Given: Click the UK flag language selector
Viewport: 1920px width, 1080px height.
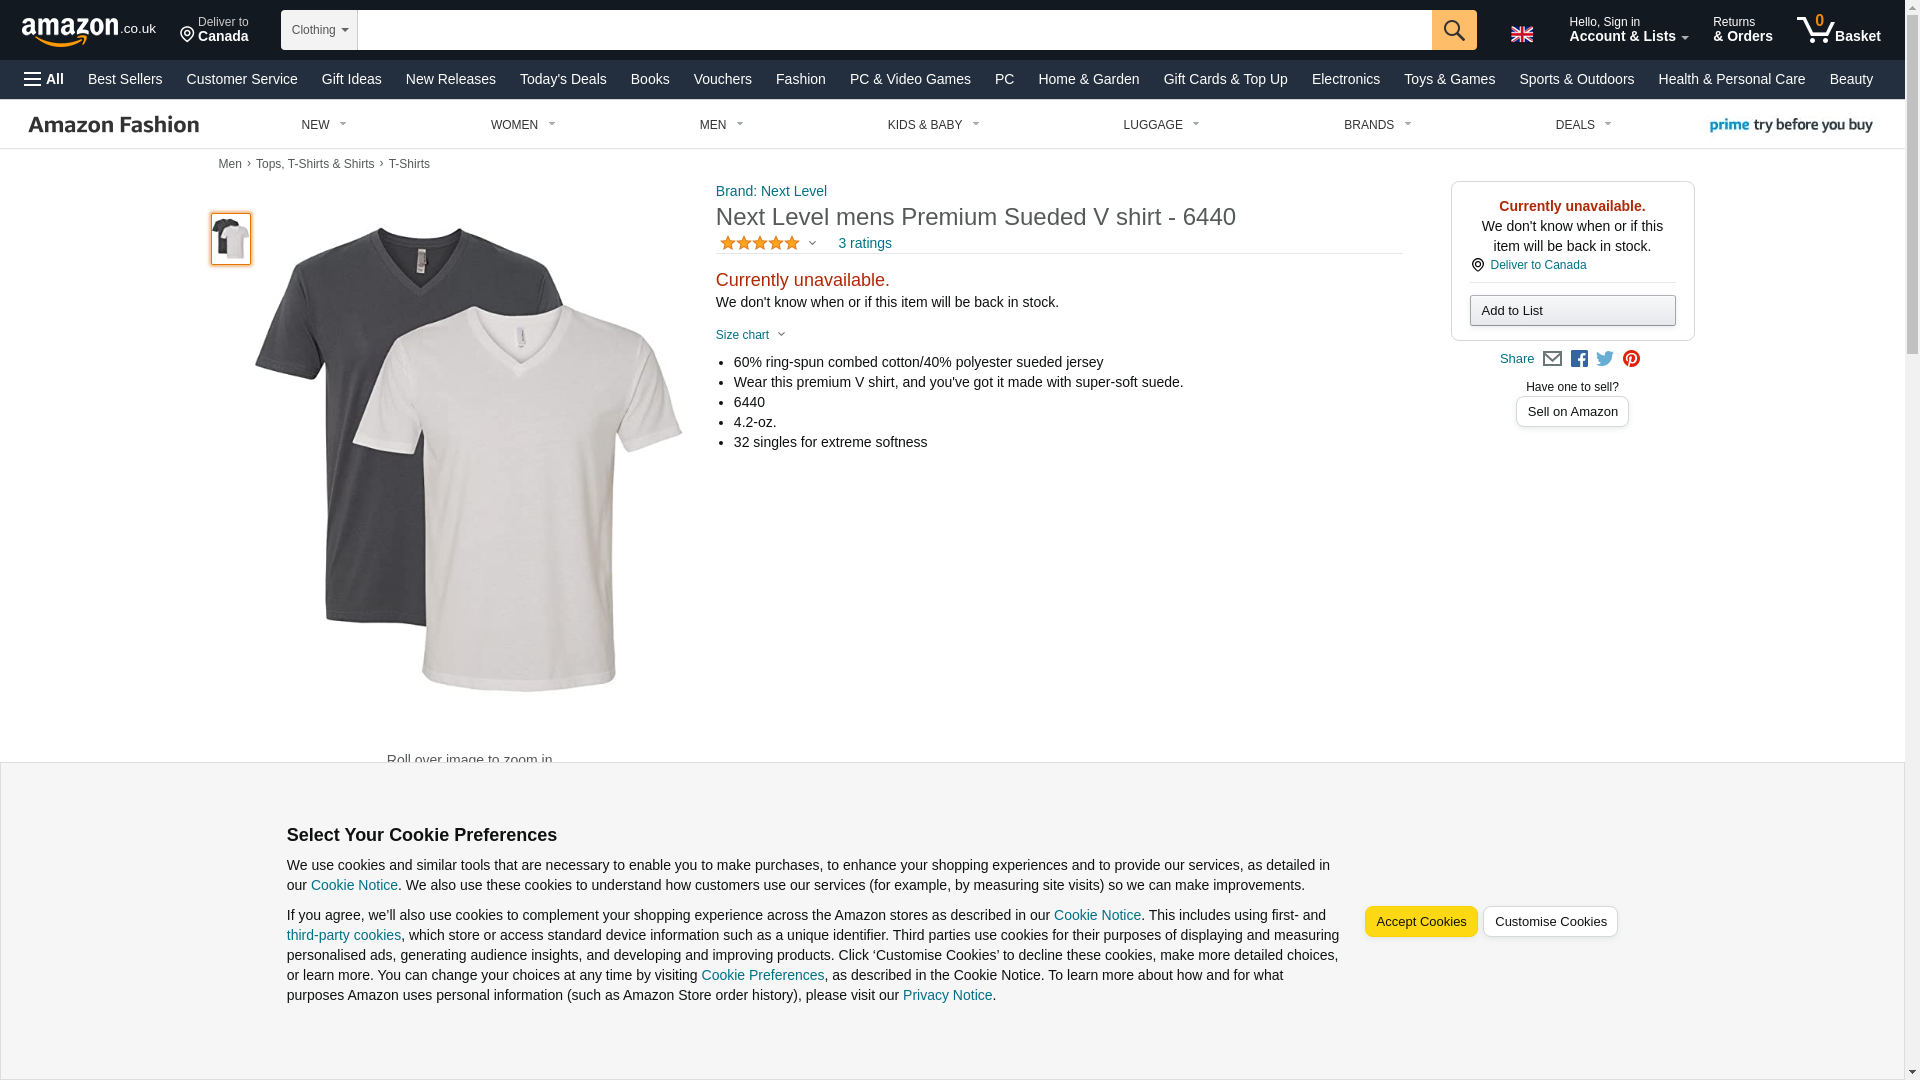Looking at the screenshot, I should (1521, 34).
